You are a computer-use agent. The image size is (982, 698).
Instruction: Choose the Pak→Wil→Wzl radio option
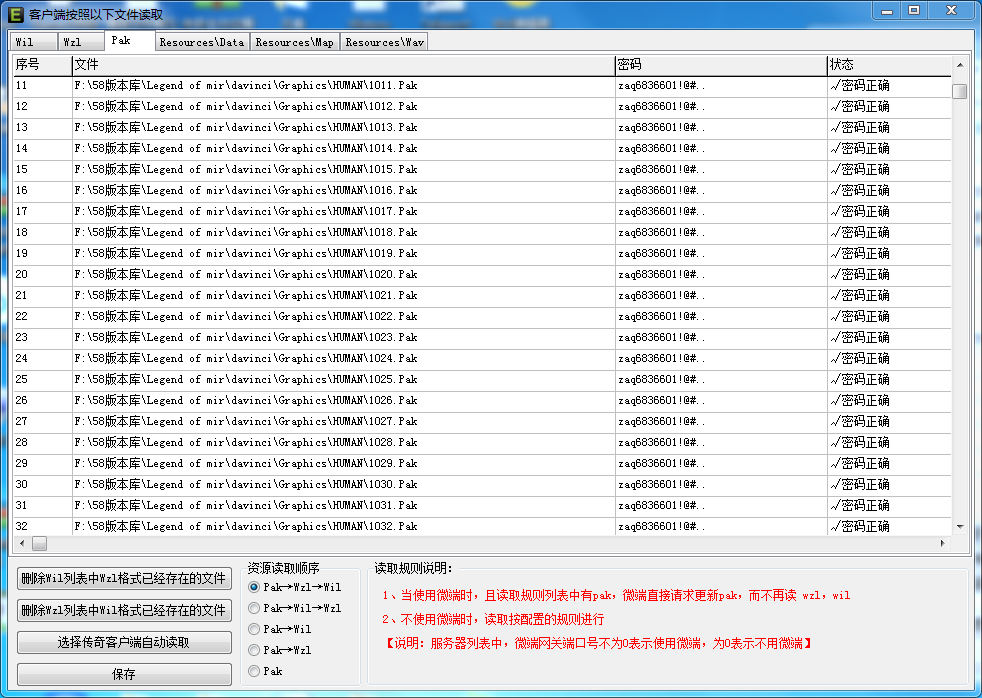pos(254,608)
